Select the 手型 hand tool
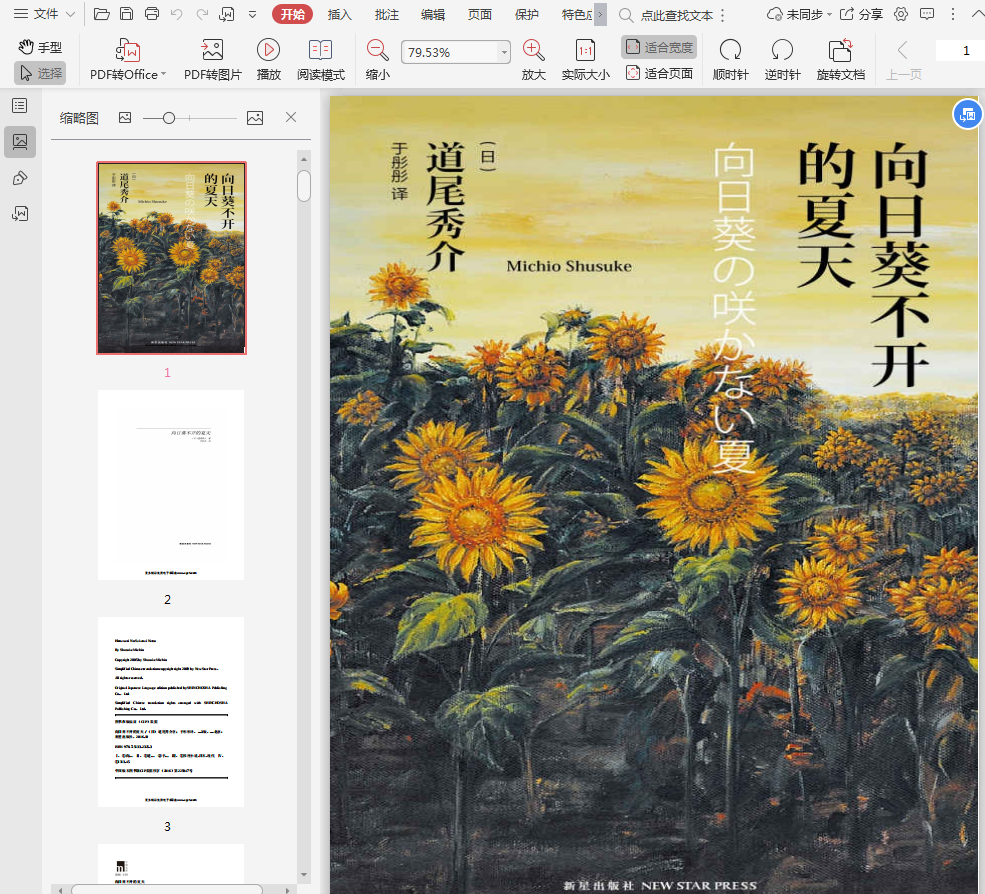 click(40, 47)
